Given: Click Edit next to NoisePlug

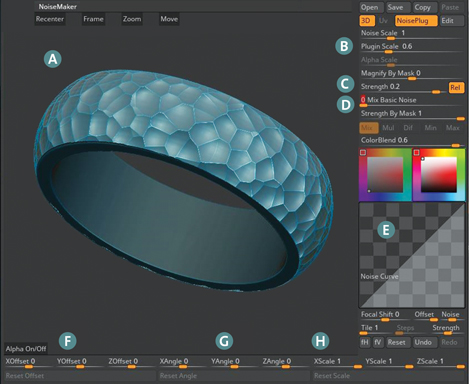Looking at the screenshot, I should (451, 21).
